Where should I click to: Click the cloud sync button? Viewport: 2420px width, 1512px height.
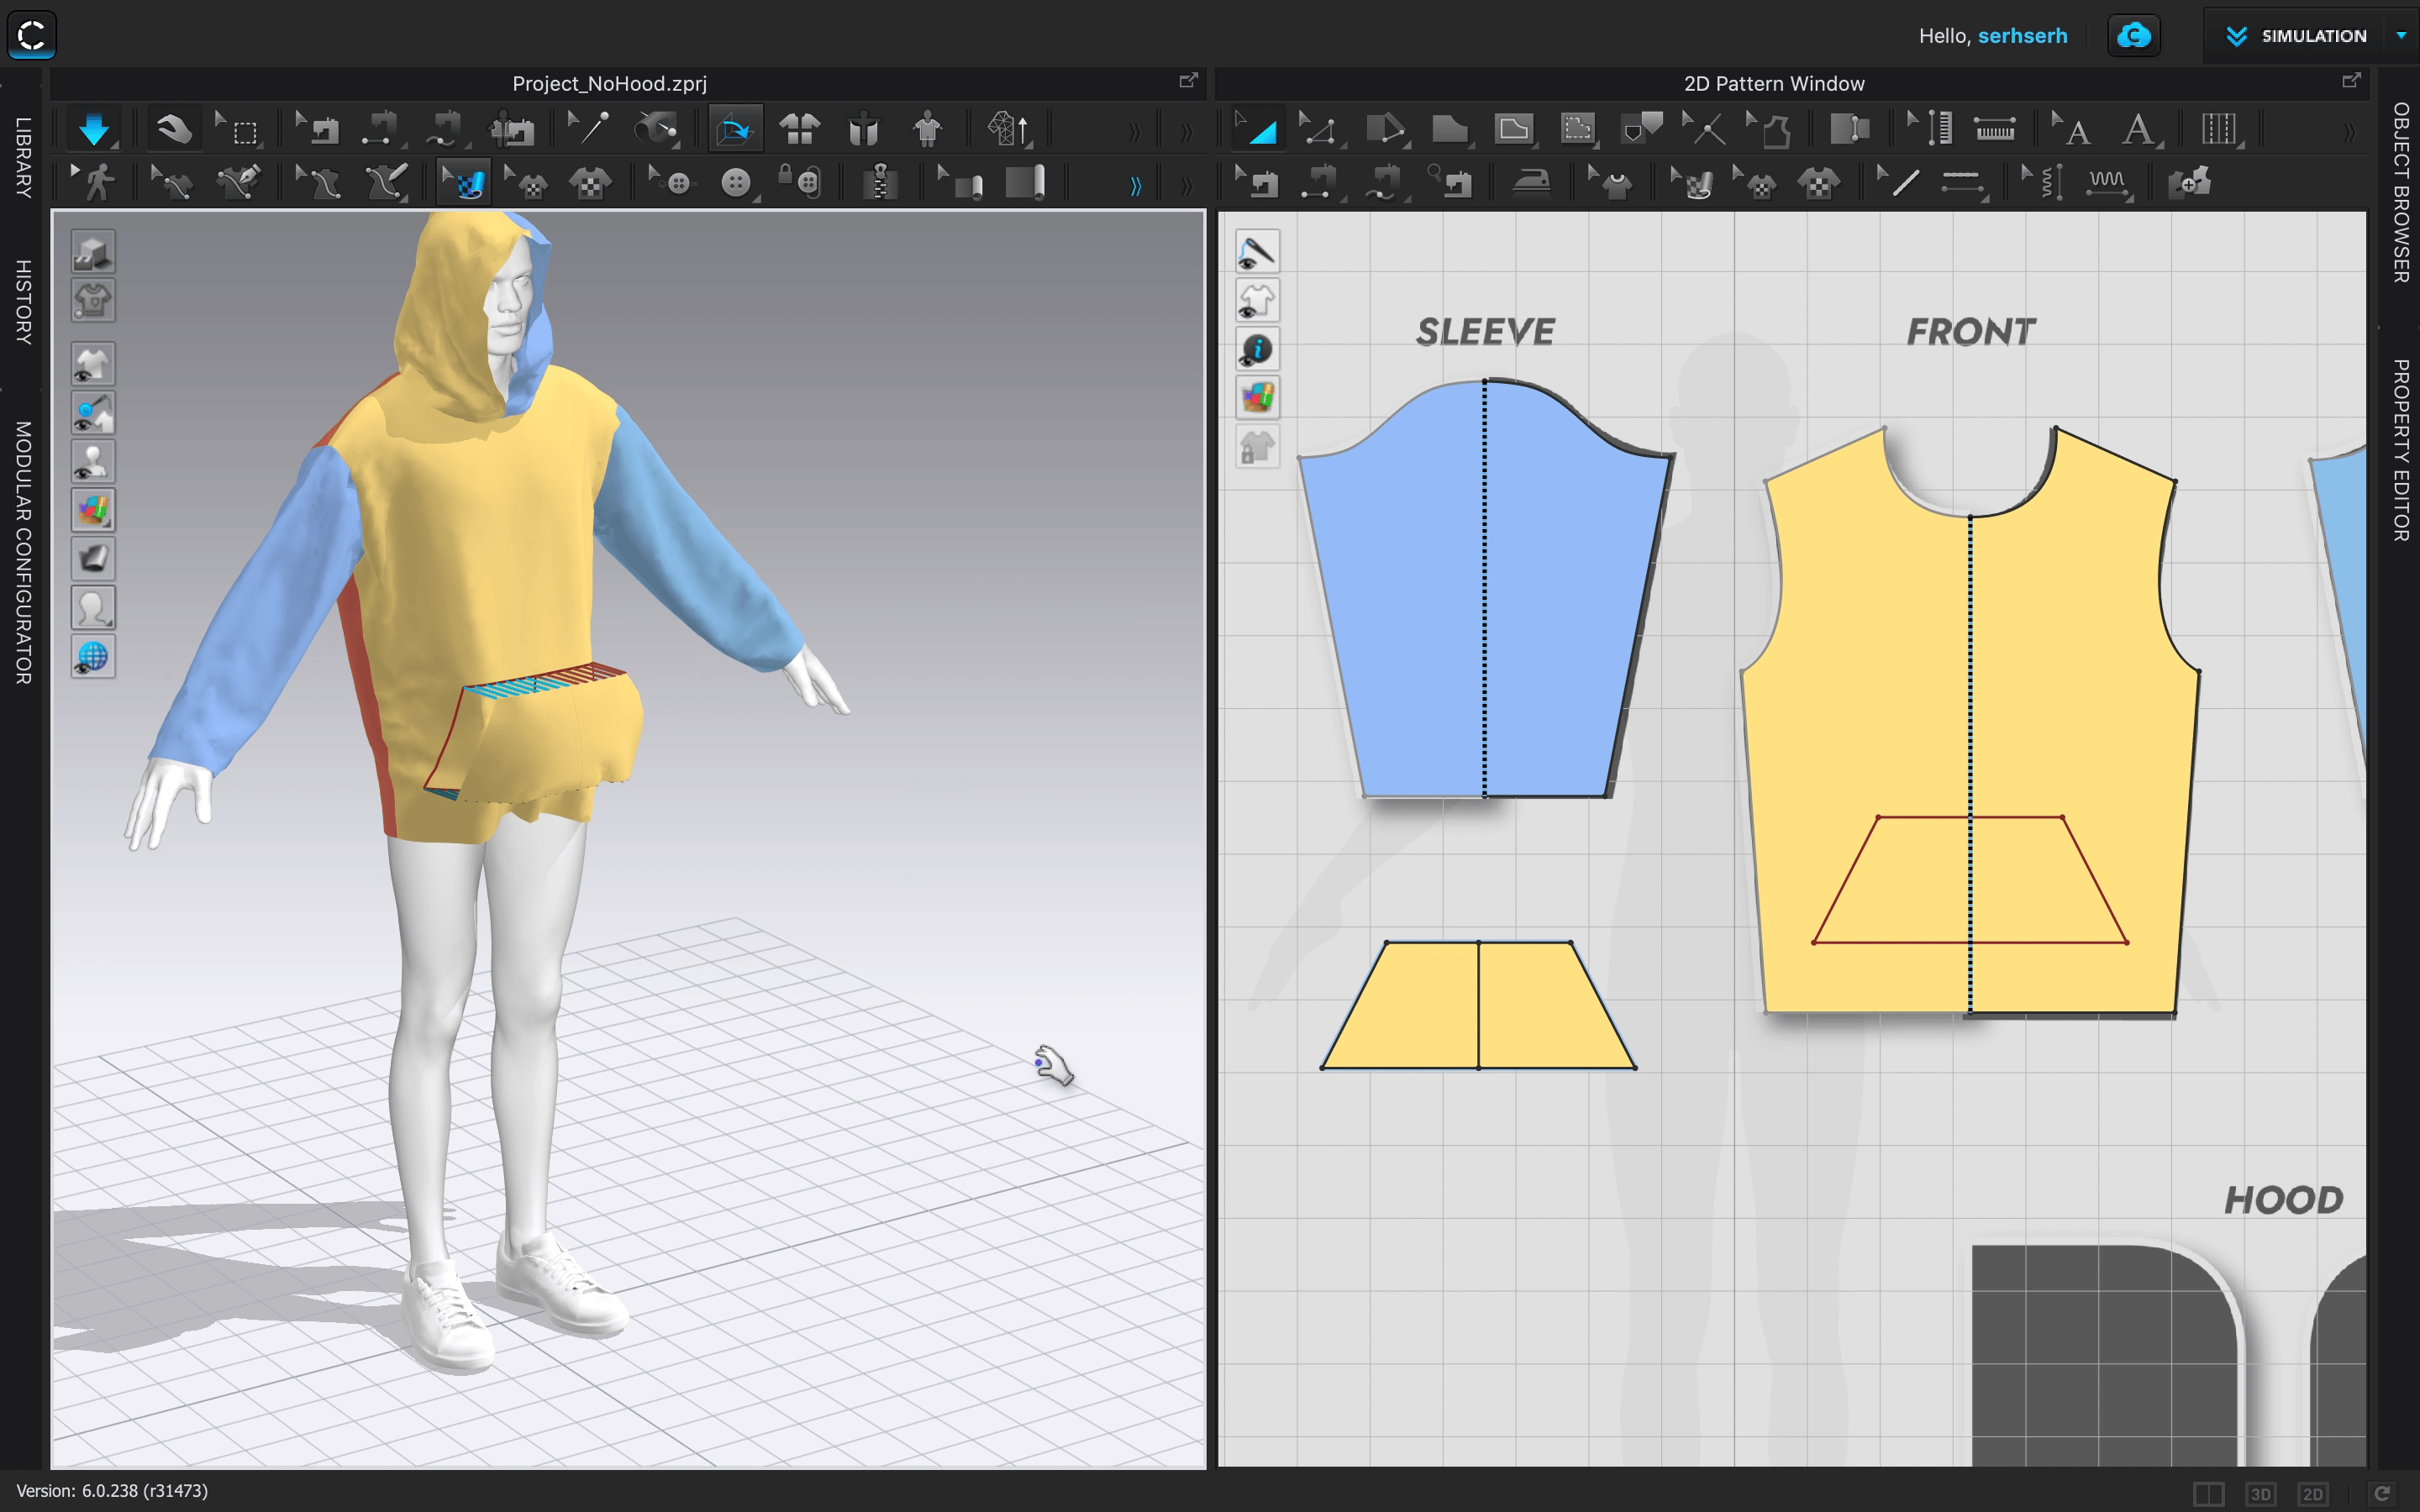pyautogui.click(x=2133, y=36)
